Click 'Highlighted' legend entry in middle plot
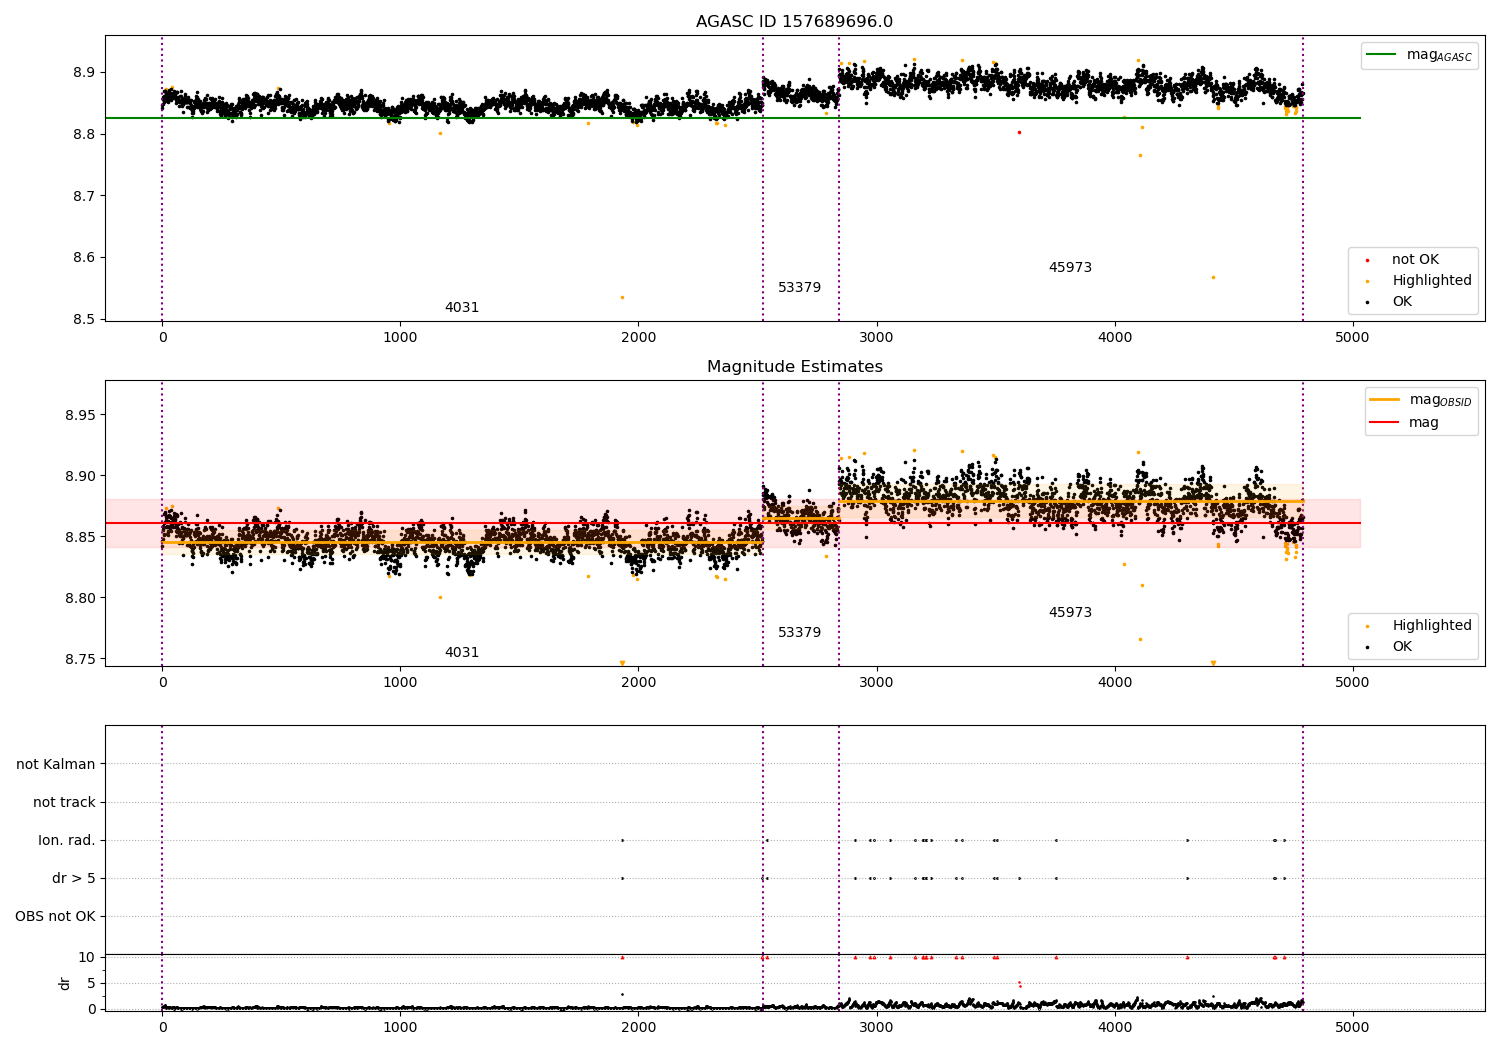Image resolution: width=1500 pixels, height=1050 pixels. click(x=1432, y=626)
